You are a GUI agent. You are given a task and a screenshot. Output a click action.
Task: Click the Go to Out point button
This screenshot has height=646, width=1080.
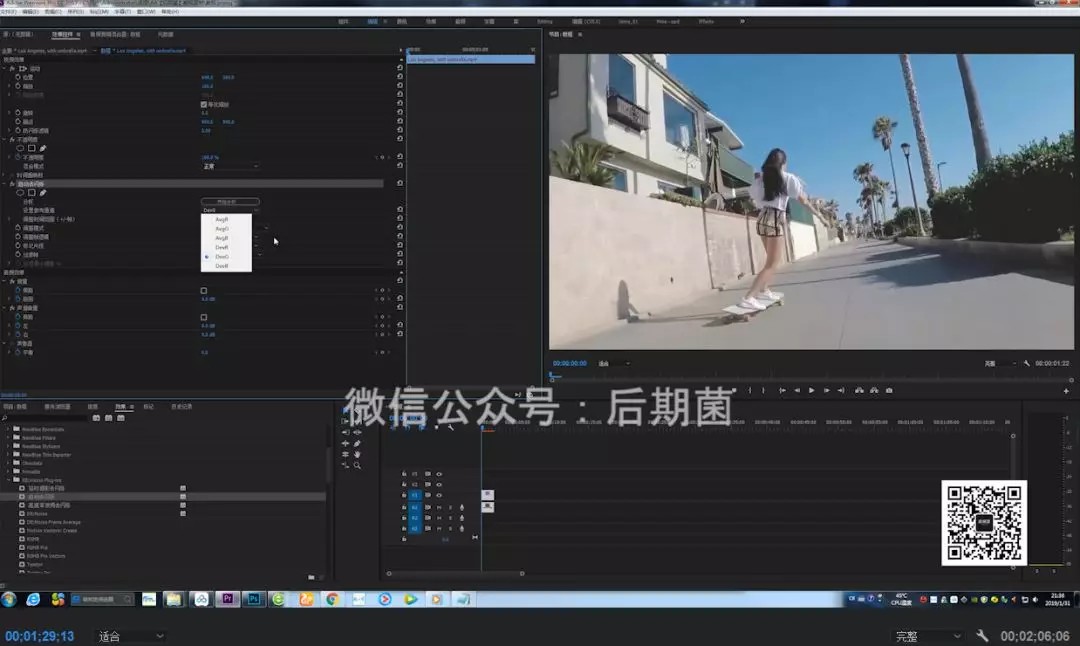(841, 390)
